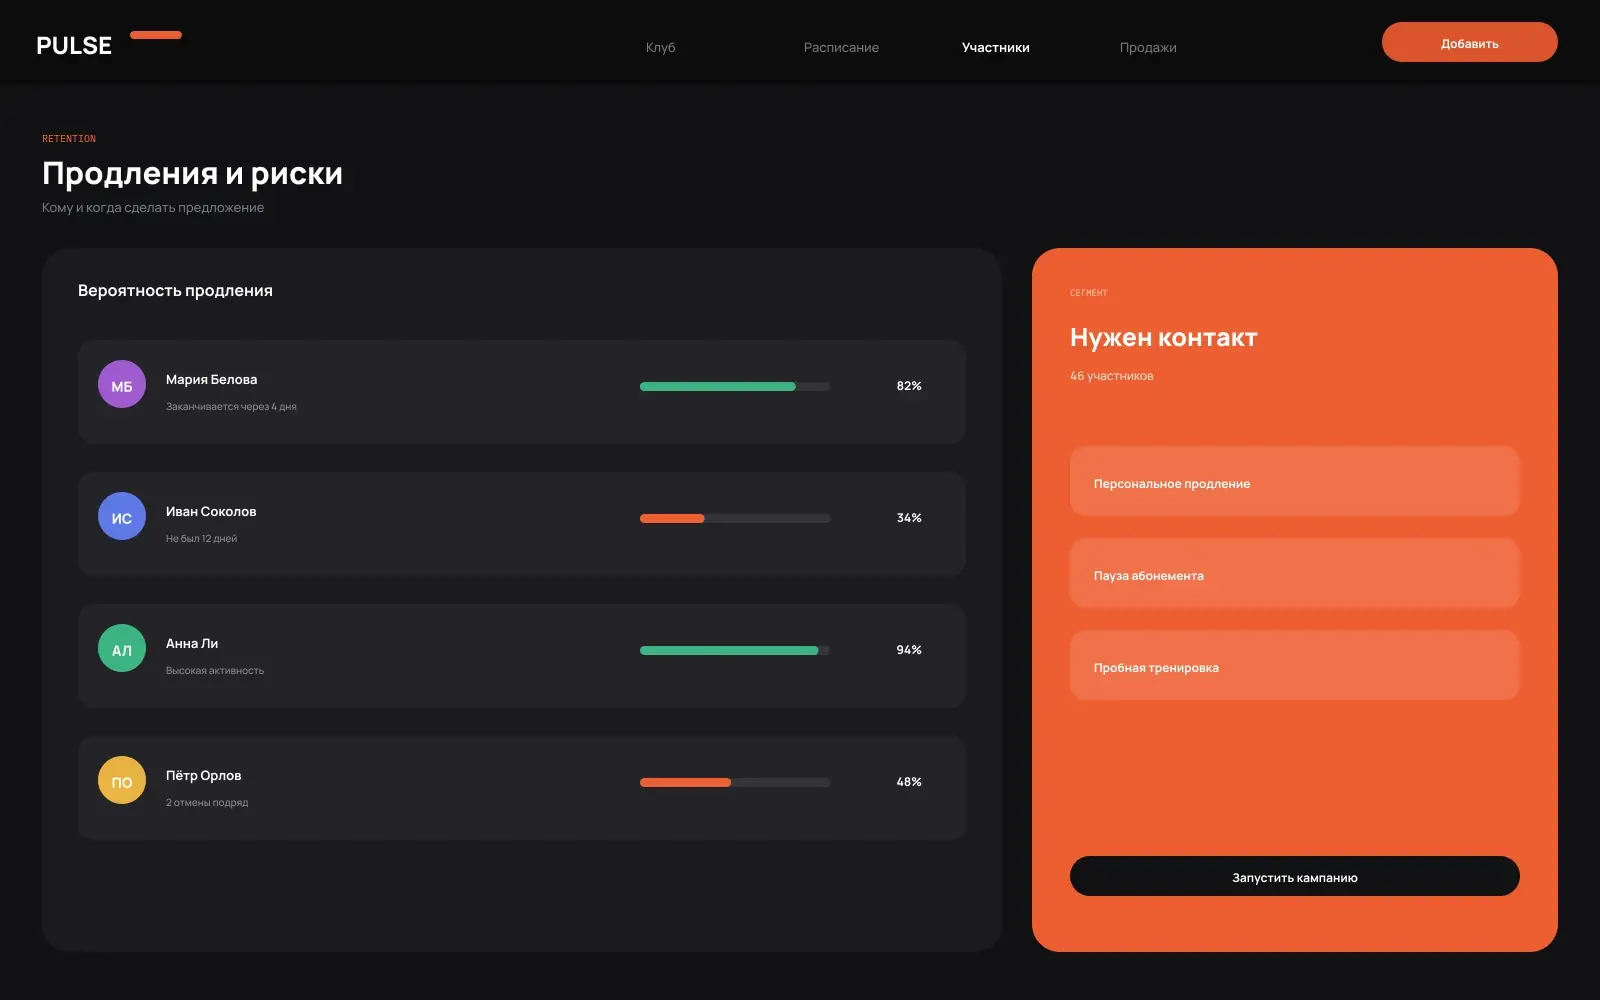Go to Расписание section
This screenshot has height=1000, width=1600.
(x=841, y=47)
